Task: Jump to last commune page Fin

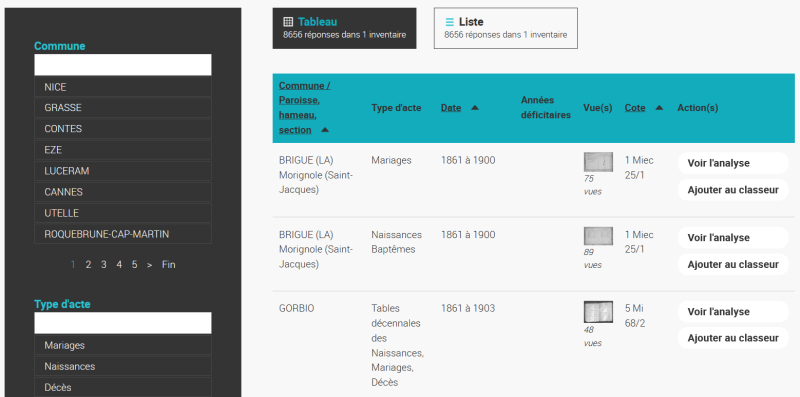Action: click(x=168, y=264)
